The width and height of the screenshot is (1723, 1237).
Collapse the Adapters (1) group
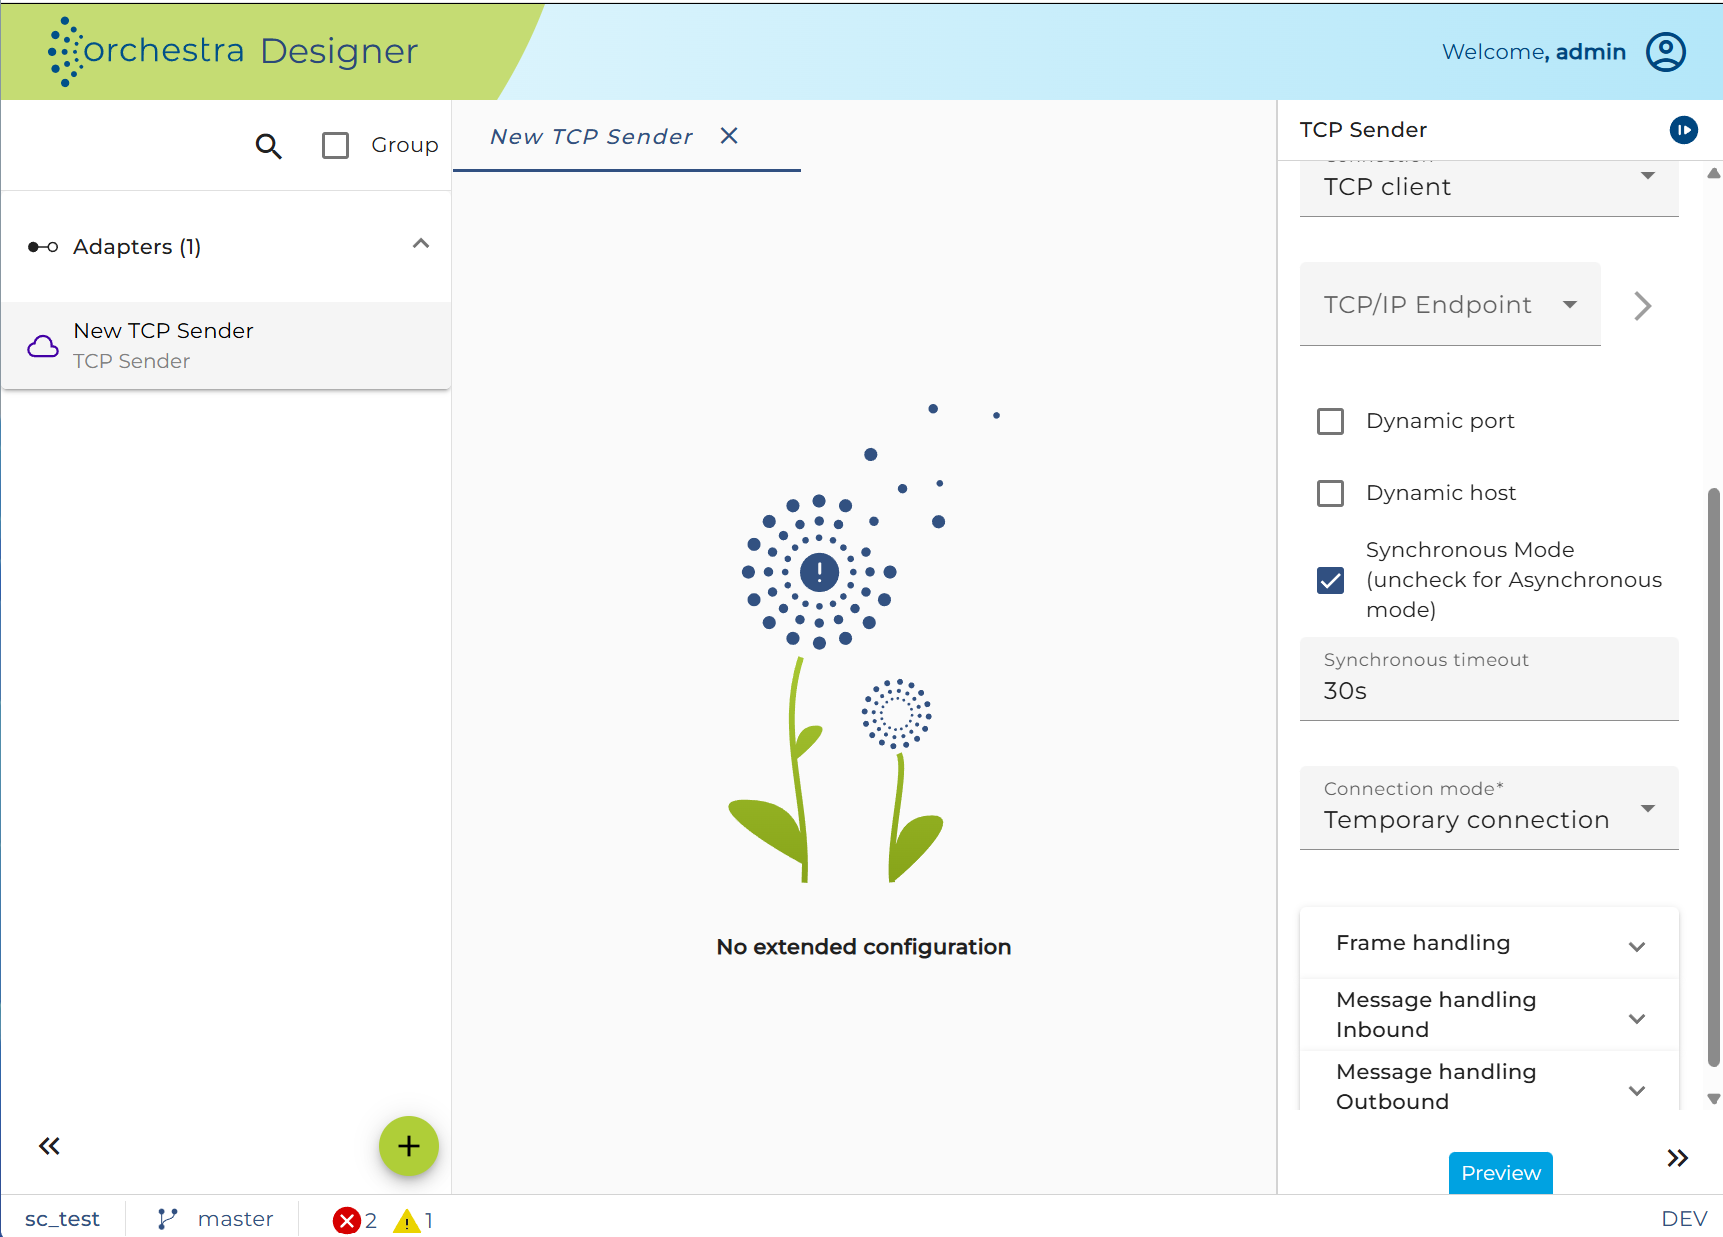coord(421,244)
